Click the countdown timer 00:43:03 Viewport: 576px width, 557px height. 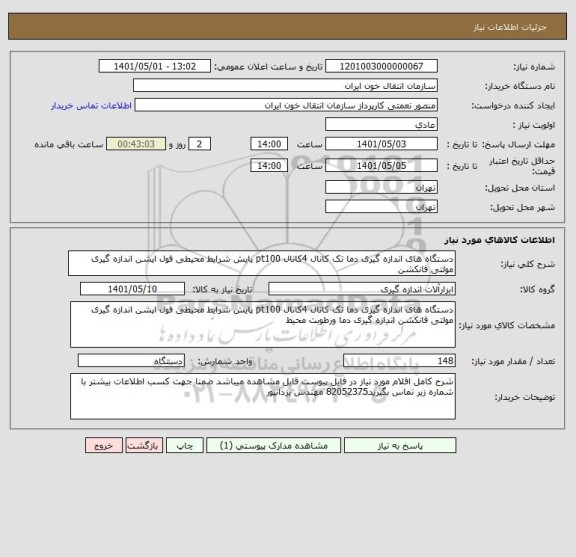pyautogui.click(x=136, y=144)
